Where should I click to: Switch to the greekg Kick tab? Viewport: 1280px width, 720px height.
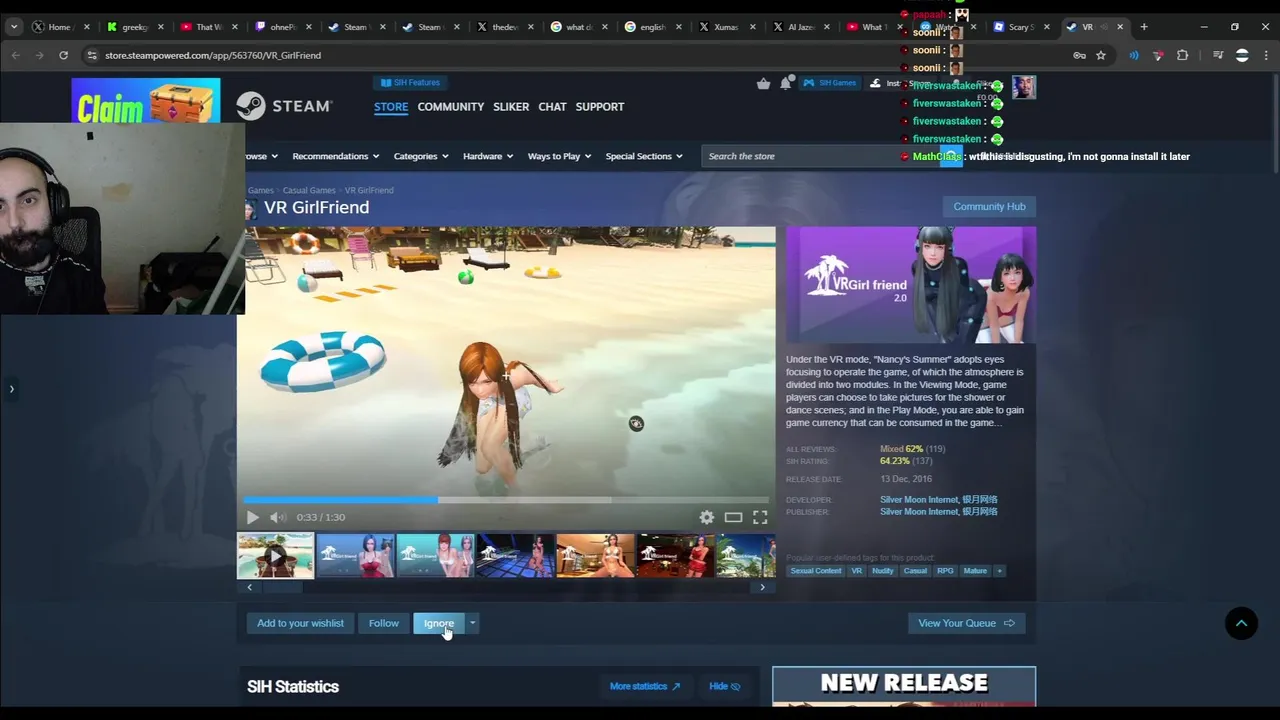click(x=130, y=27)
